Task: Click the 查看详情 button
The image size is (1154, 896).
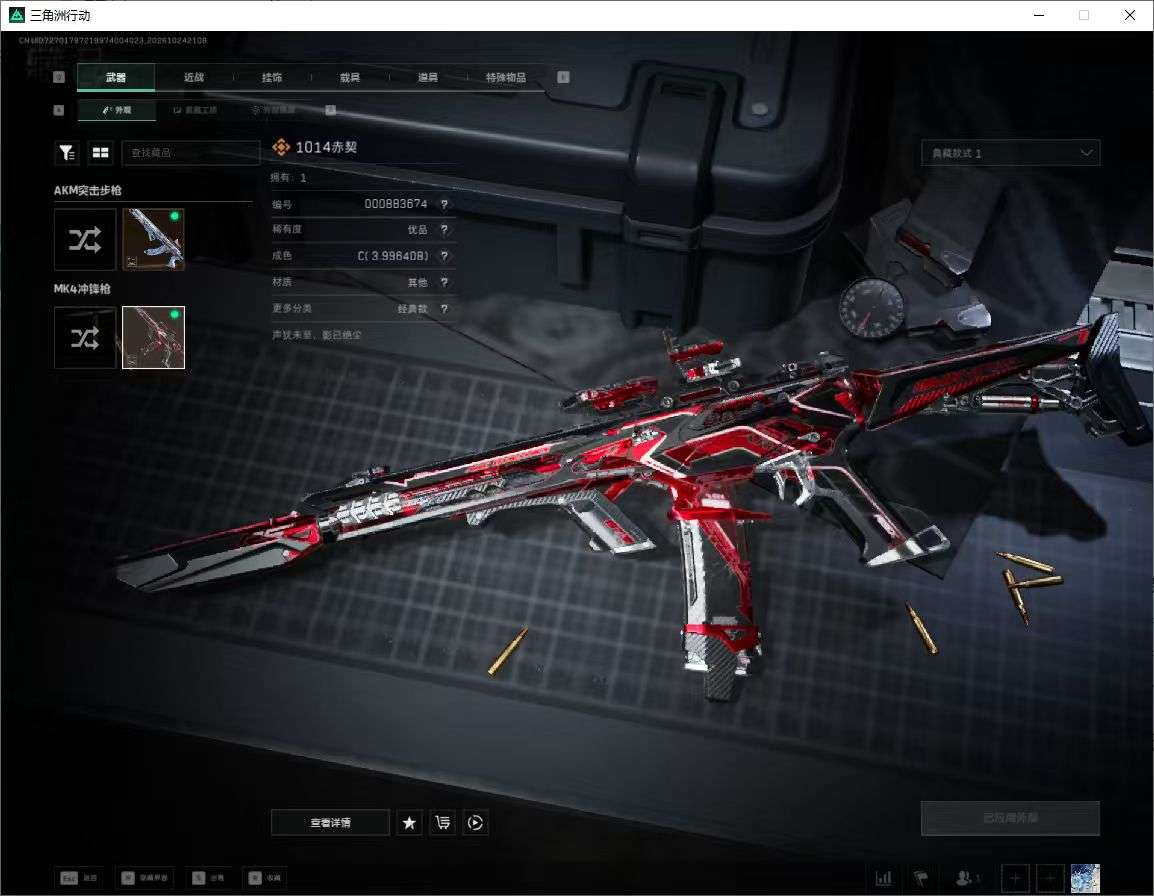Action: tap(330, 822)
